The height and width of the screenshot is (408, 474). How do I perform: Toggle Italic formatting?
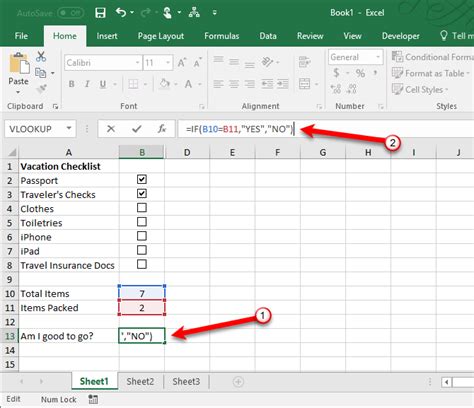pos(87,84)
